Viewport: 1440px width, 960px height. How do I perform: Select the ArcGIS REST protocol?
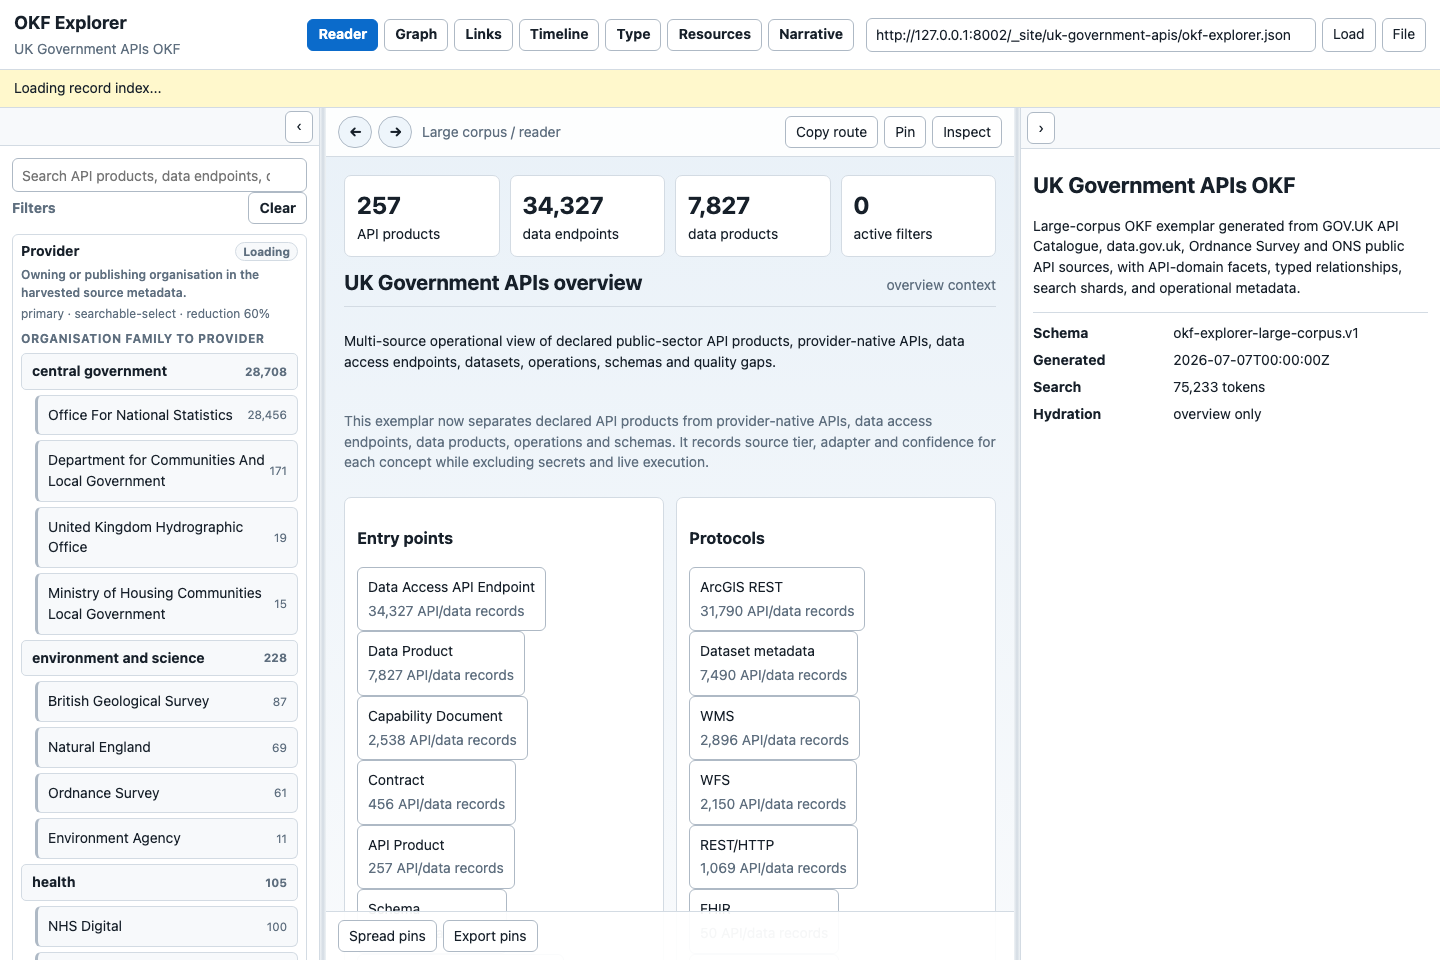[777, 599]
